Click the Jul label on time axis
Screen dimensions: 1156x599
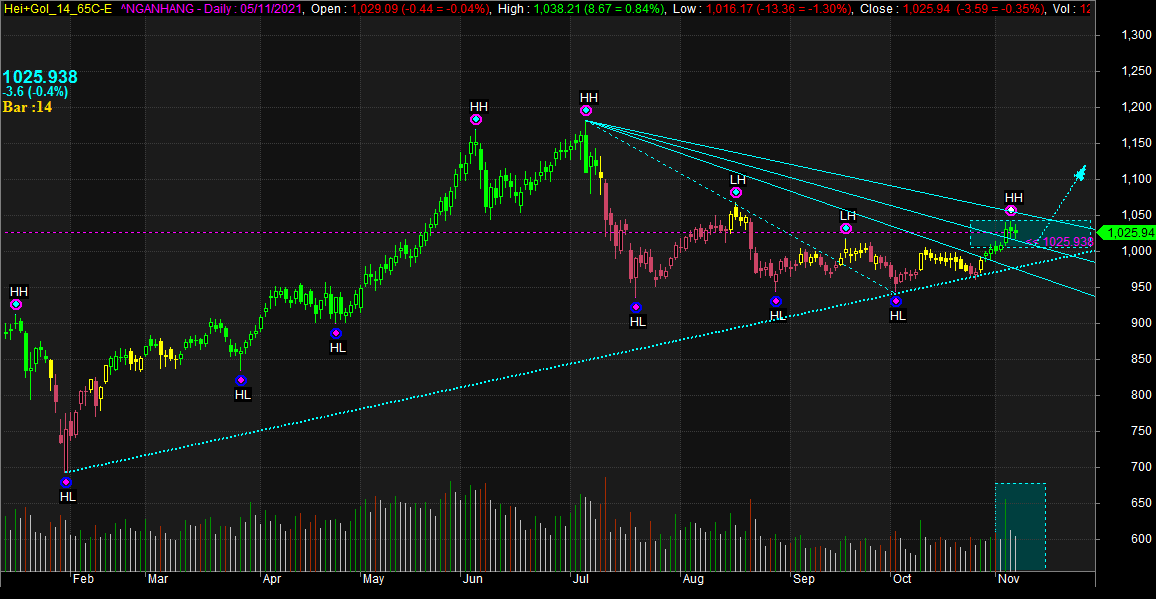tap(582, 578)
